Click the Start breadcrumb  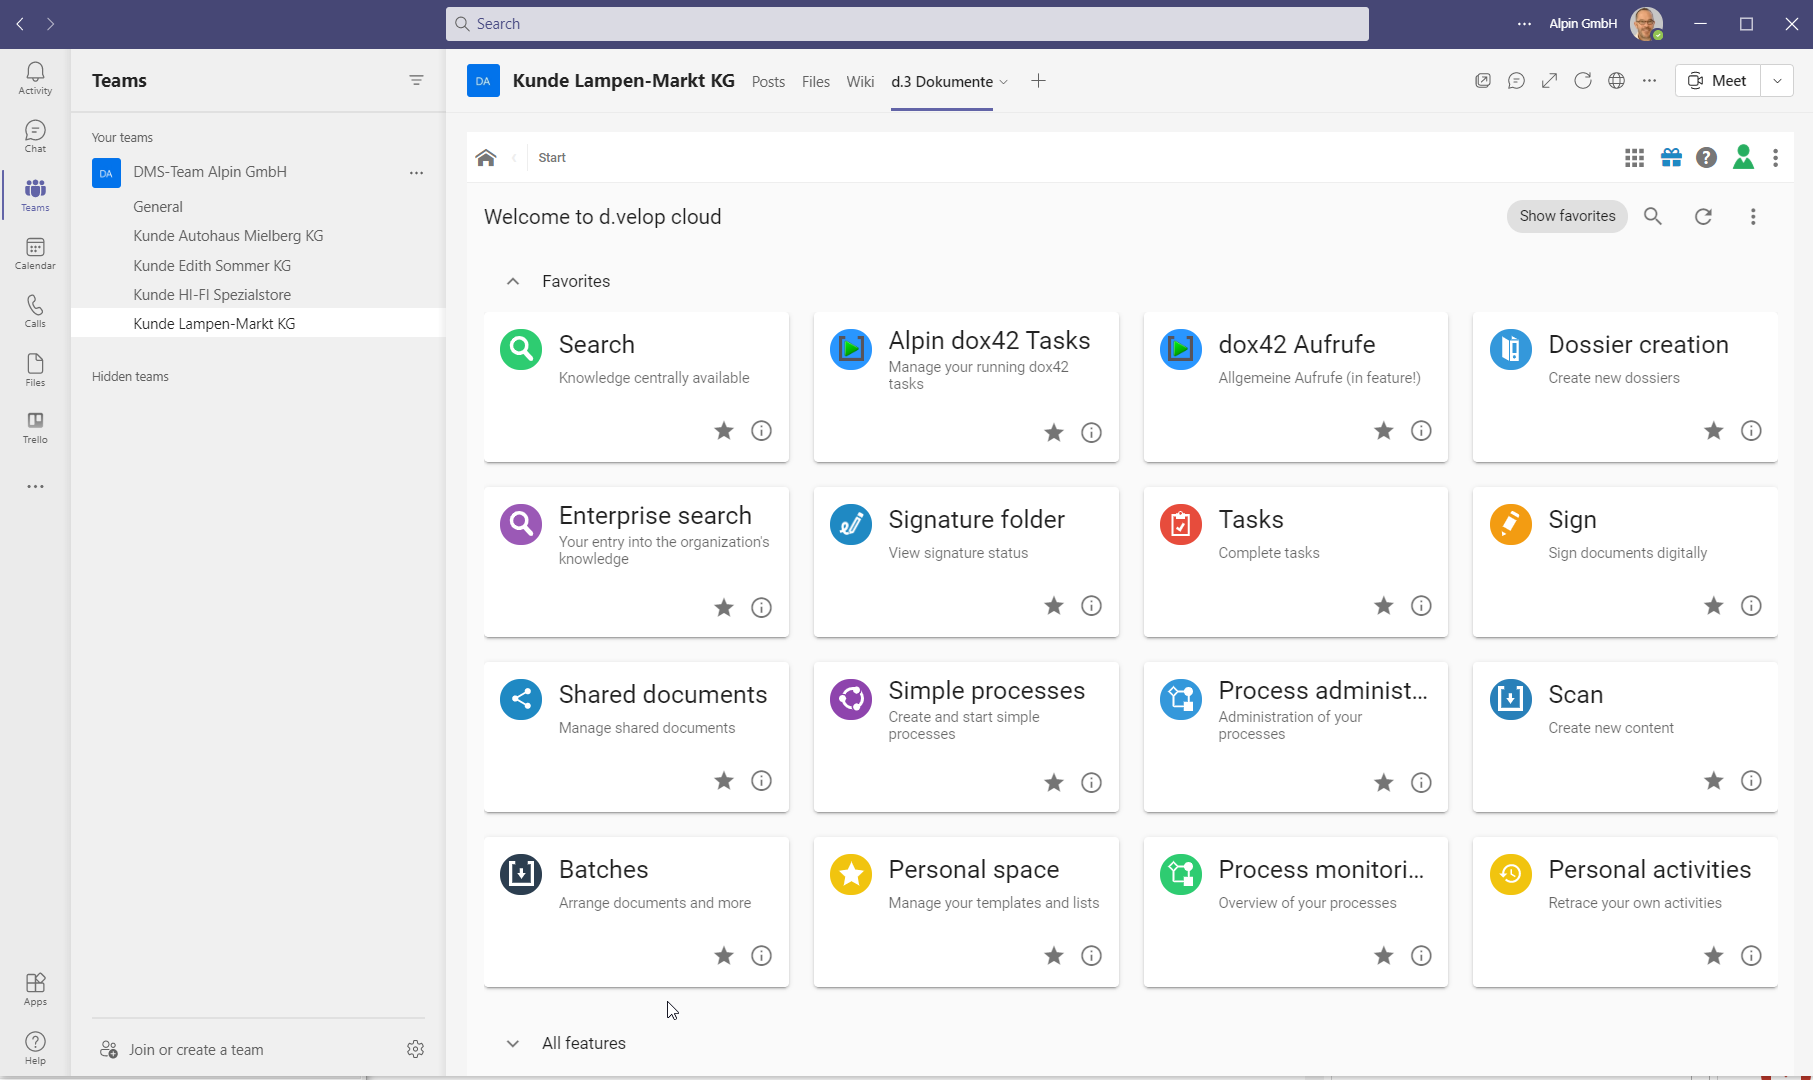point(552,158)
